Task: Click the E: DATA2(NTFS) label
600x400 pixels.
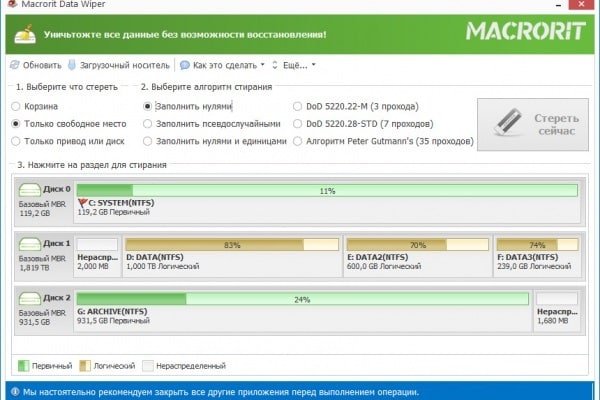Action: [x=378, y=257]
